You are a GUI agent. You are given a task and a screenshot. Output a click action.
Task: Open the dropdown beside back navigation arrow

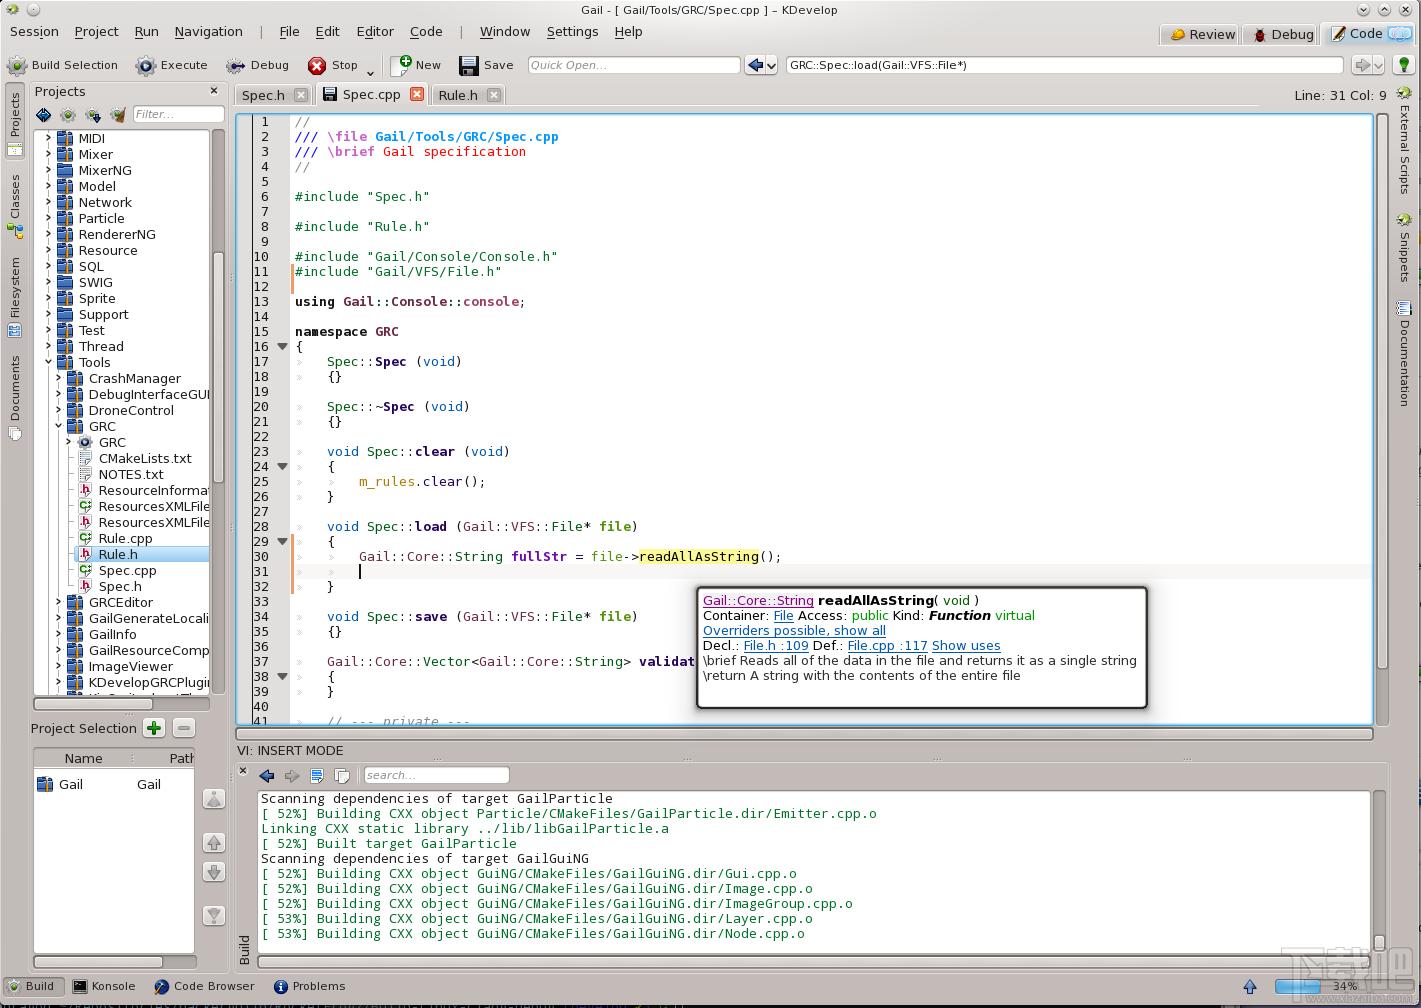pyautogui.click(x=772, y=65)
